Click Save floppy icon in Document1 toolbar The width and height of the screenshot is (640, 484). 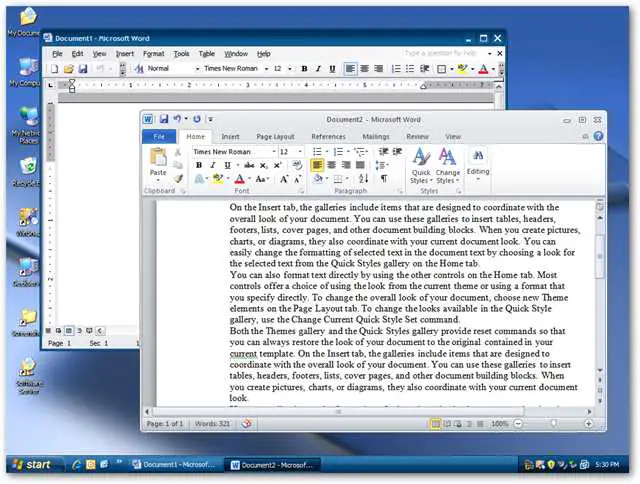(83, 69)
